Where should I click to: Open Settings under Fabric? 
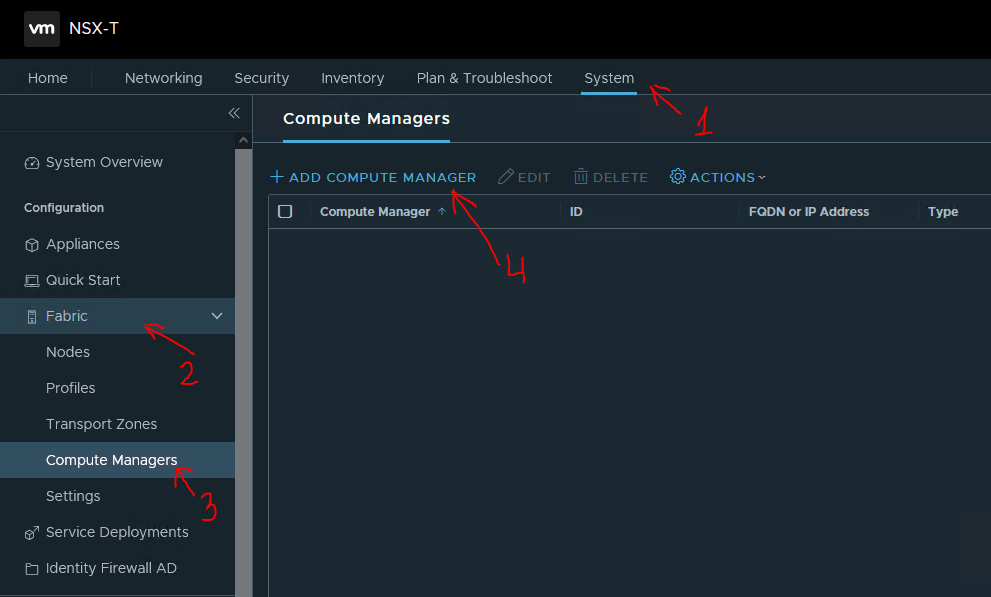pyautogui.click(x=73, y=496)
